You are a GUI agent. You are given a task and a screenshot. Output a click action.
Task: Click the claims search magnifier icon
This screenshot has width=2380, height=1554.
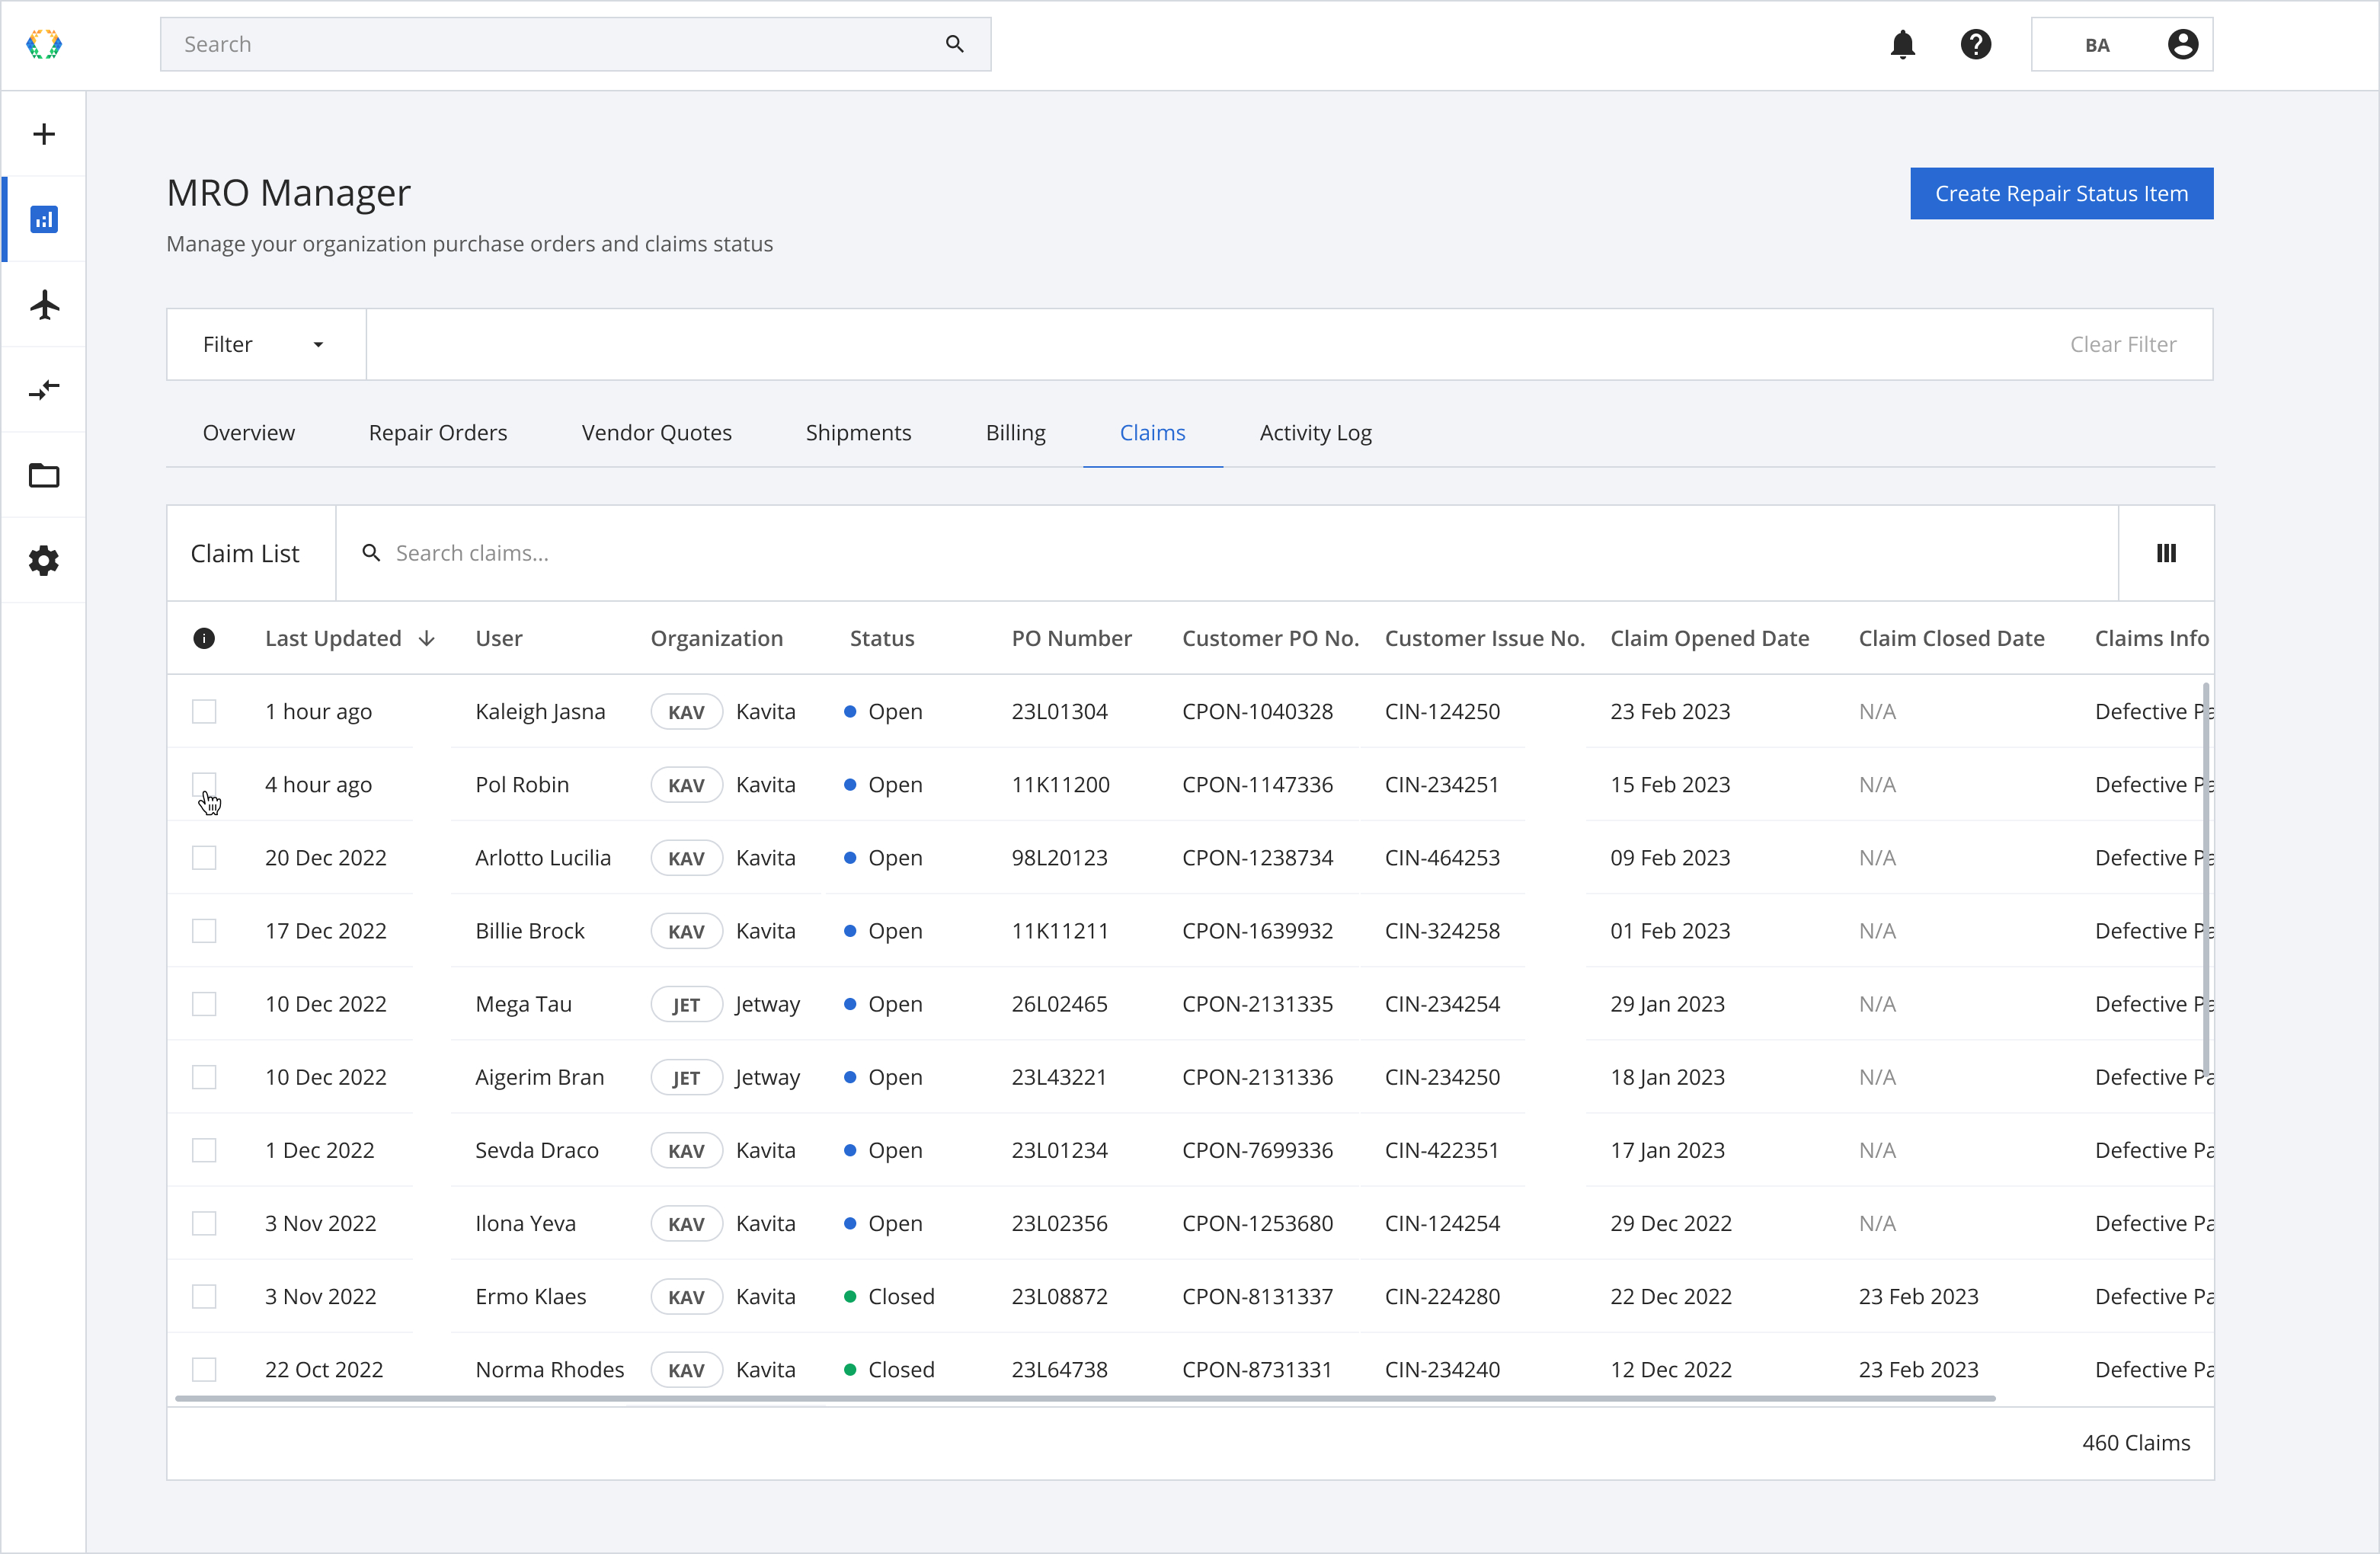(x=371, y=553)
